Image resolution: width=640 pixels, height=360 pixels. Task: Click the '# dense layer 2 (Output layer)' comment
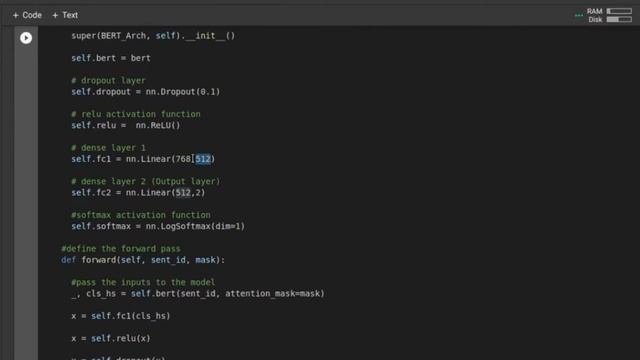(x=146, y=181)
